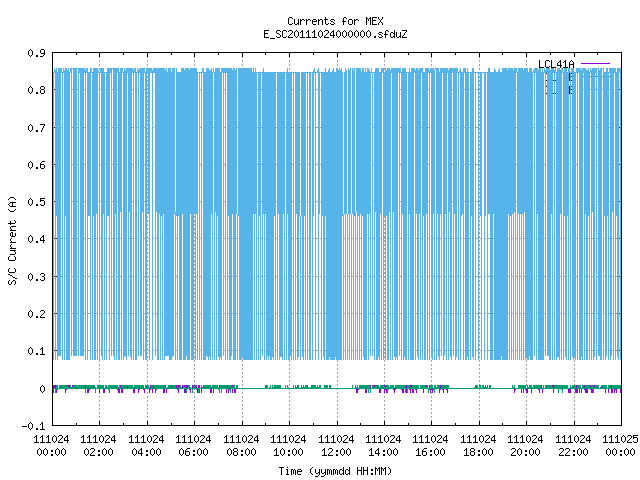Click the x-axis time label '04:00'

tap(146, 452)
